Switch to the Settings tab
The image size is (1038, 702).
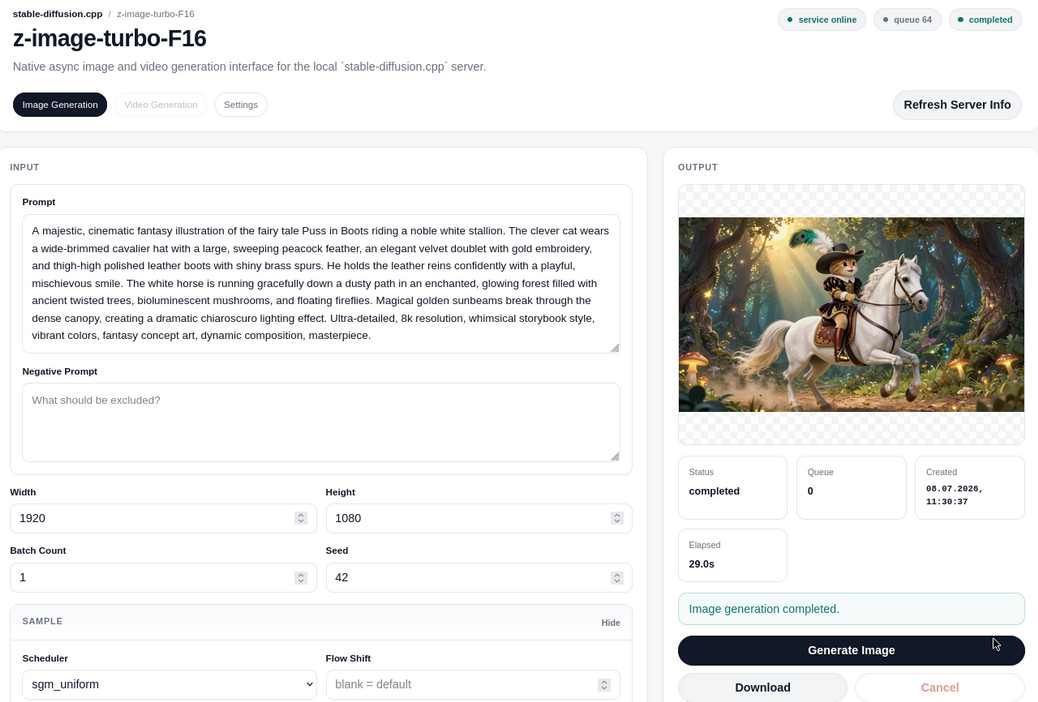click(x=240, y=105)
